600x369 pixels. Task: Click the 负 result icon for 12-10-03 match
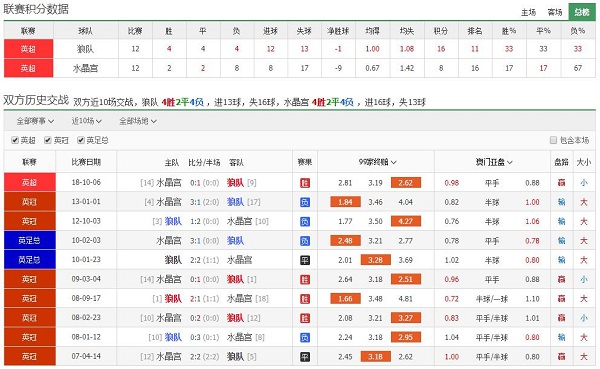pyautogui.click(x=305, y=222)
